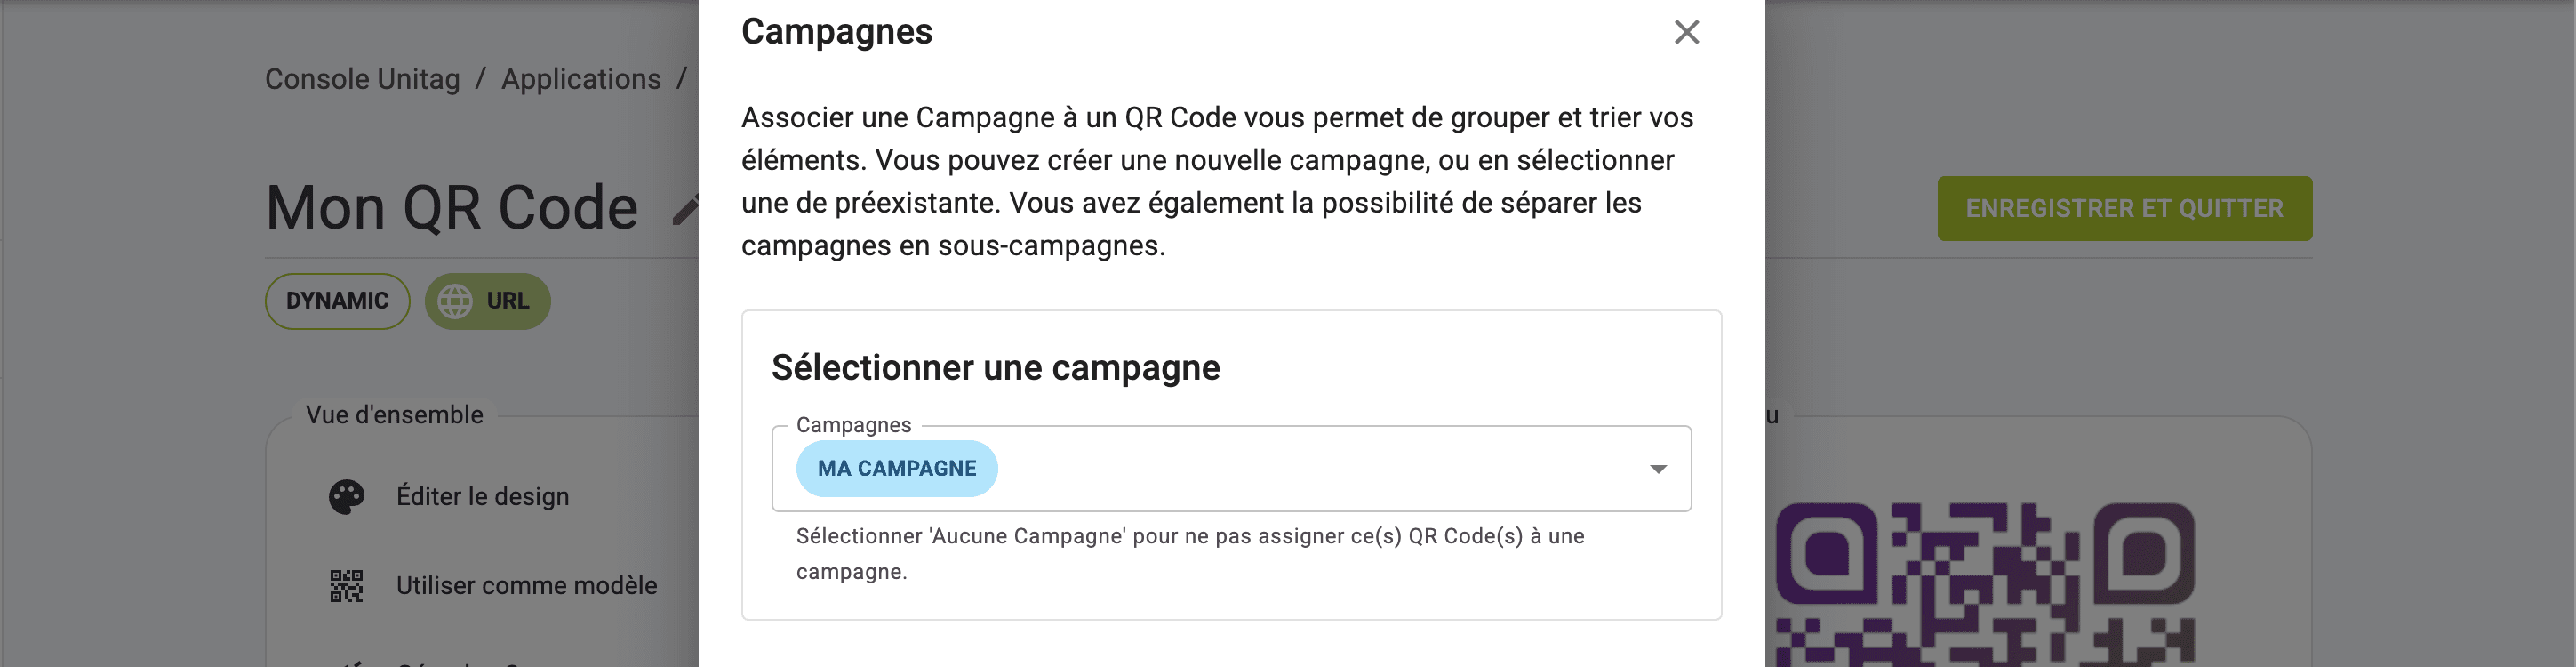Click the URL type chip label
Viewport: 2576px width, 667px height.
click(508, 301)
